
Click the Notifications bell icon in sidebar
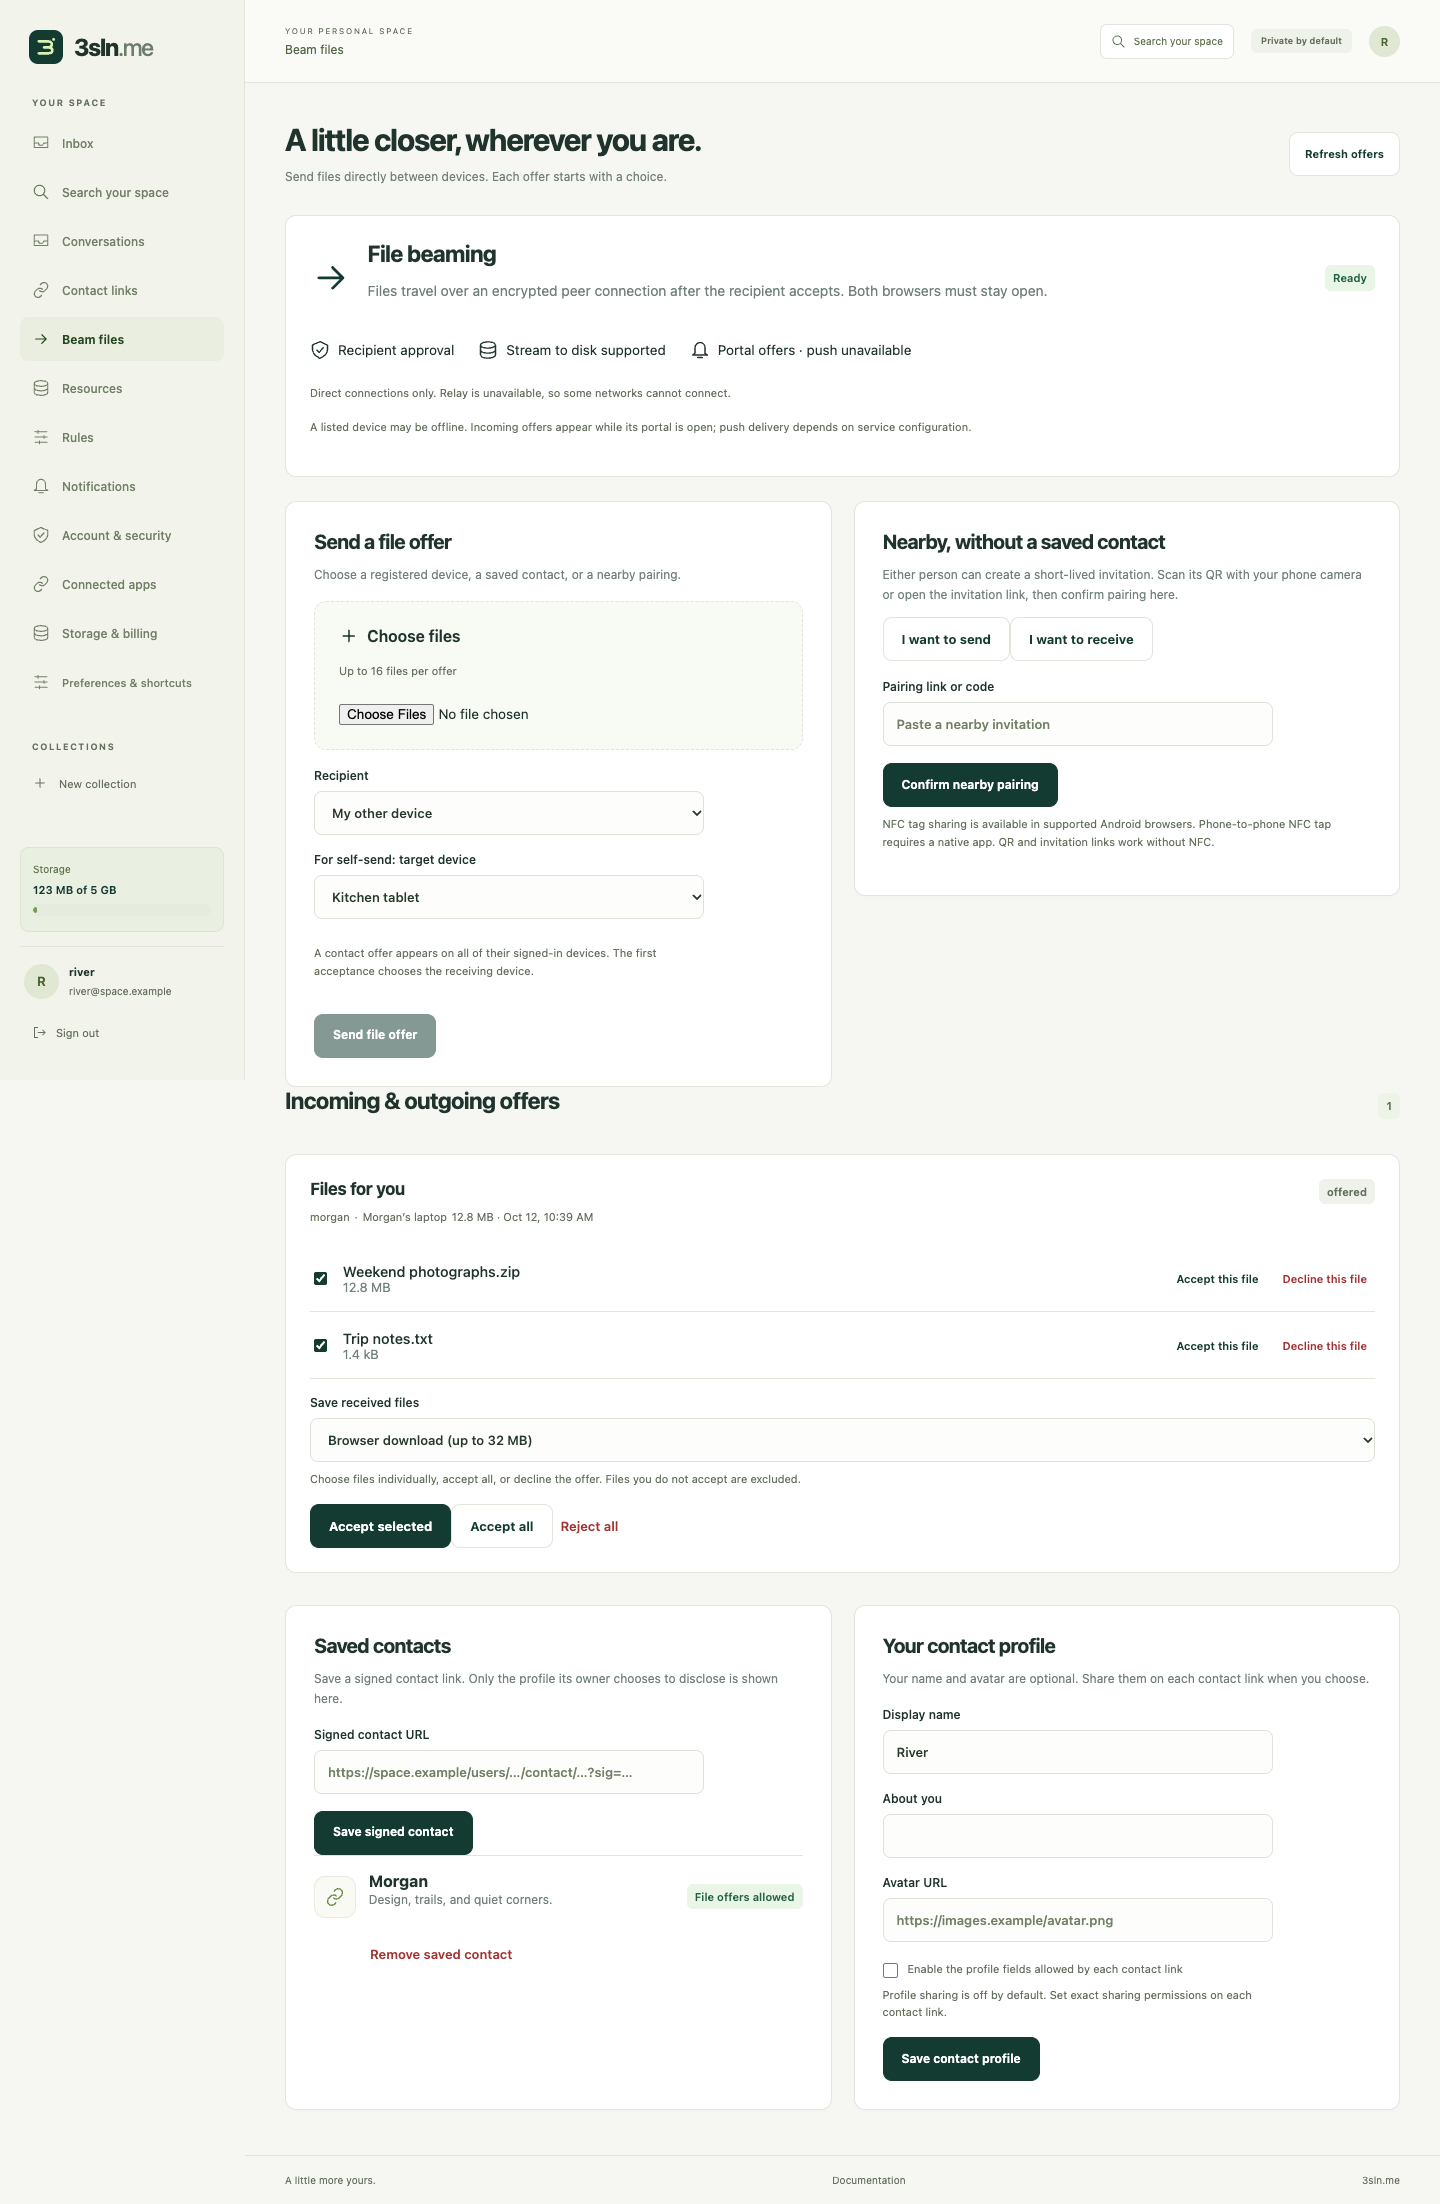[41, 486]
